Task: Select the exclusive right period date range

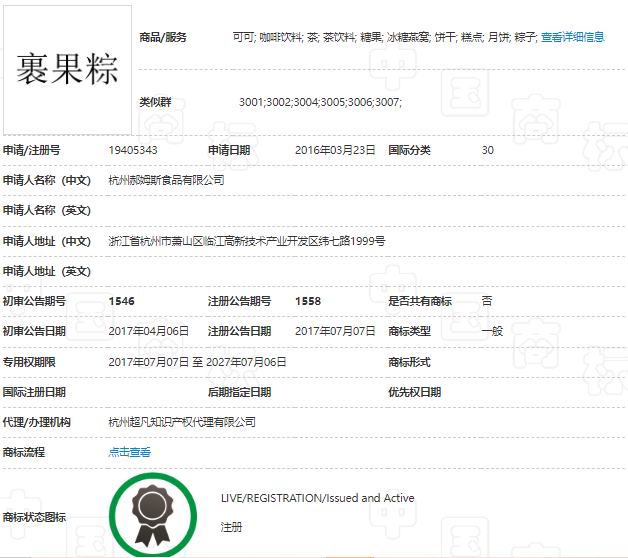Action: [x=197, y=362]
